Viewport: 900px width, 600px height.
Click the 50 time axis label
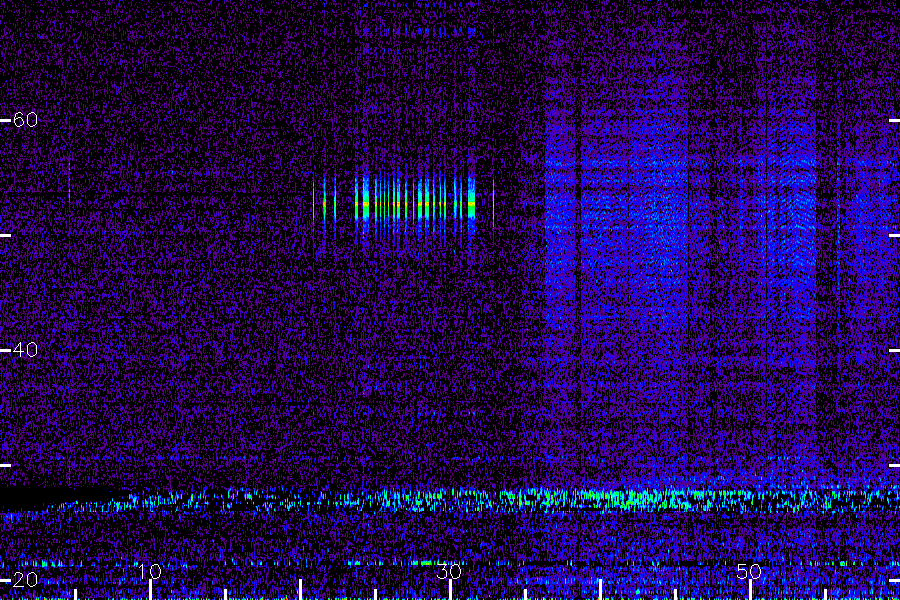point(749,571)
